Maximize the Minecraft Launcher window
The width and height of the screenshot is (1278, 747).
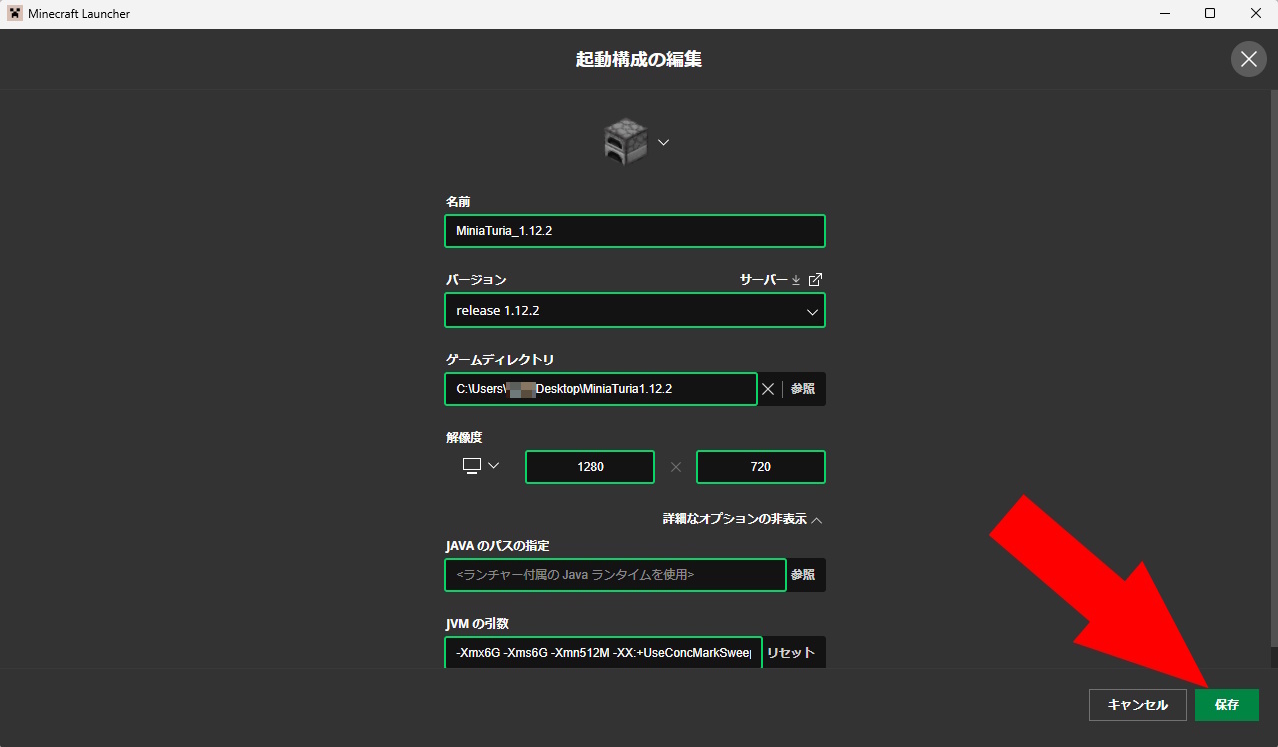[1210, 13]
